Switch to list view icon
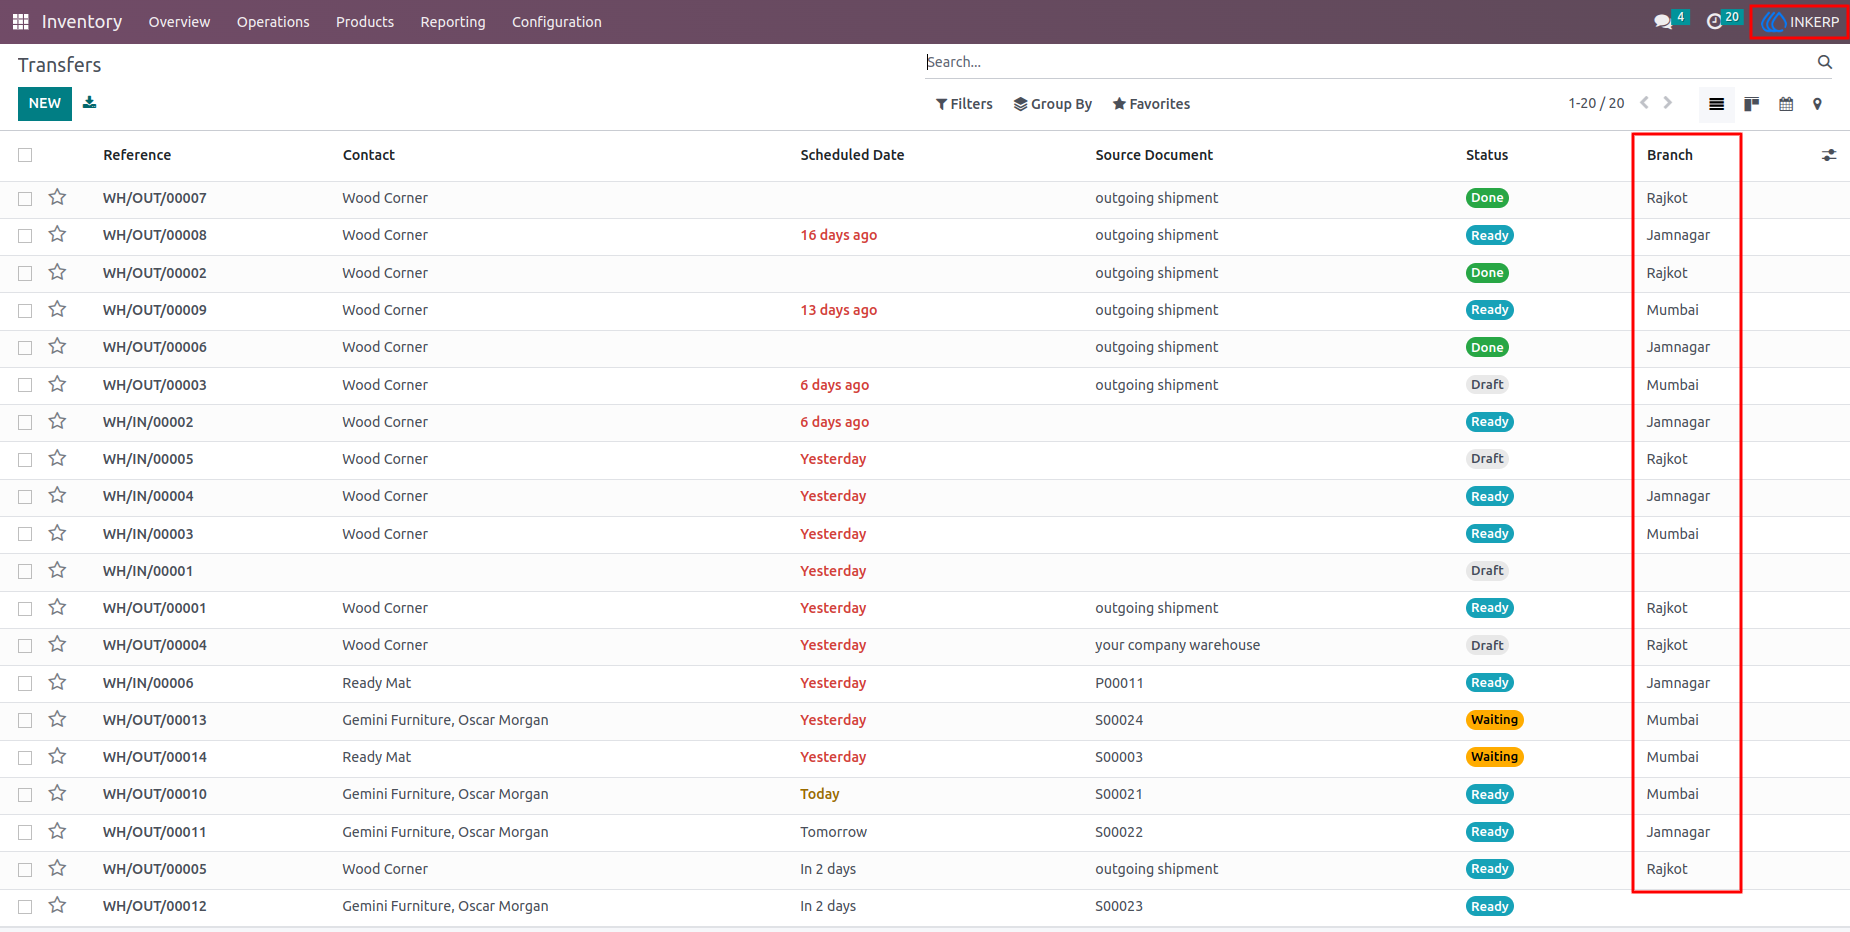 [1717, 104]
